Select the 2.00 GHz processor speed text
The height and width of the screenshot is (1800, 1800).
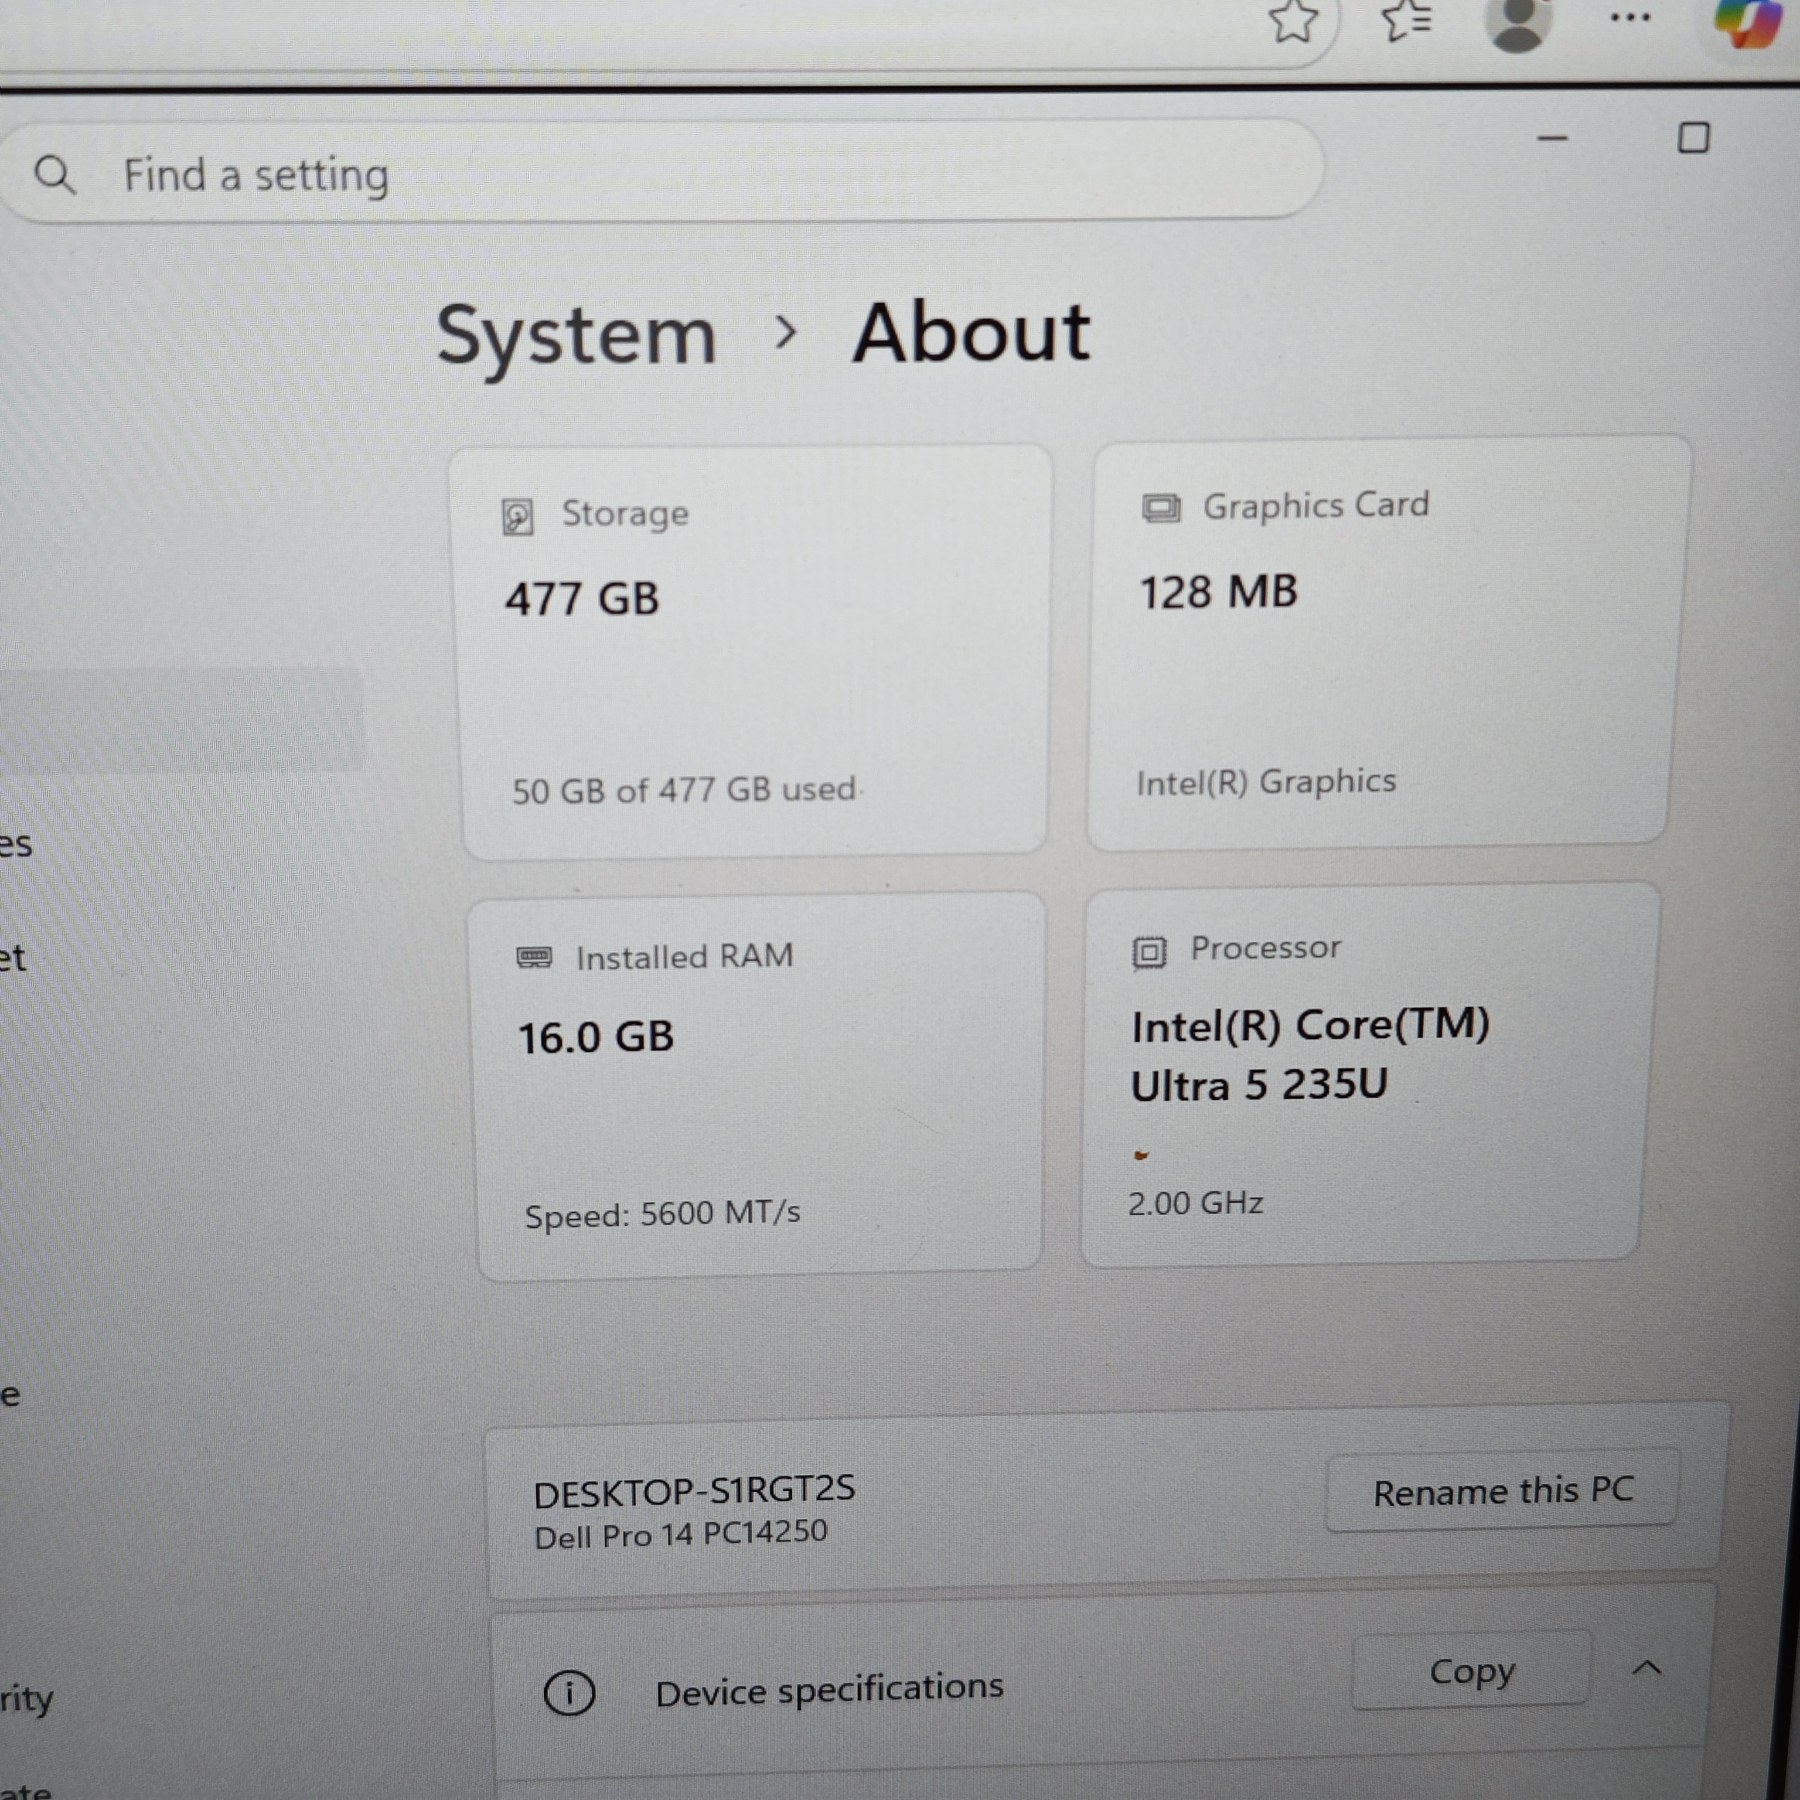point(1195,1203)
